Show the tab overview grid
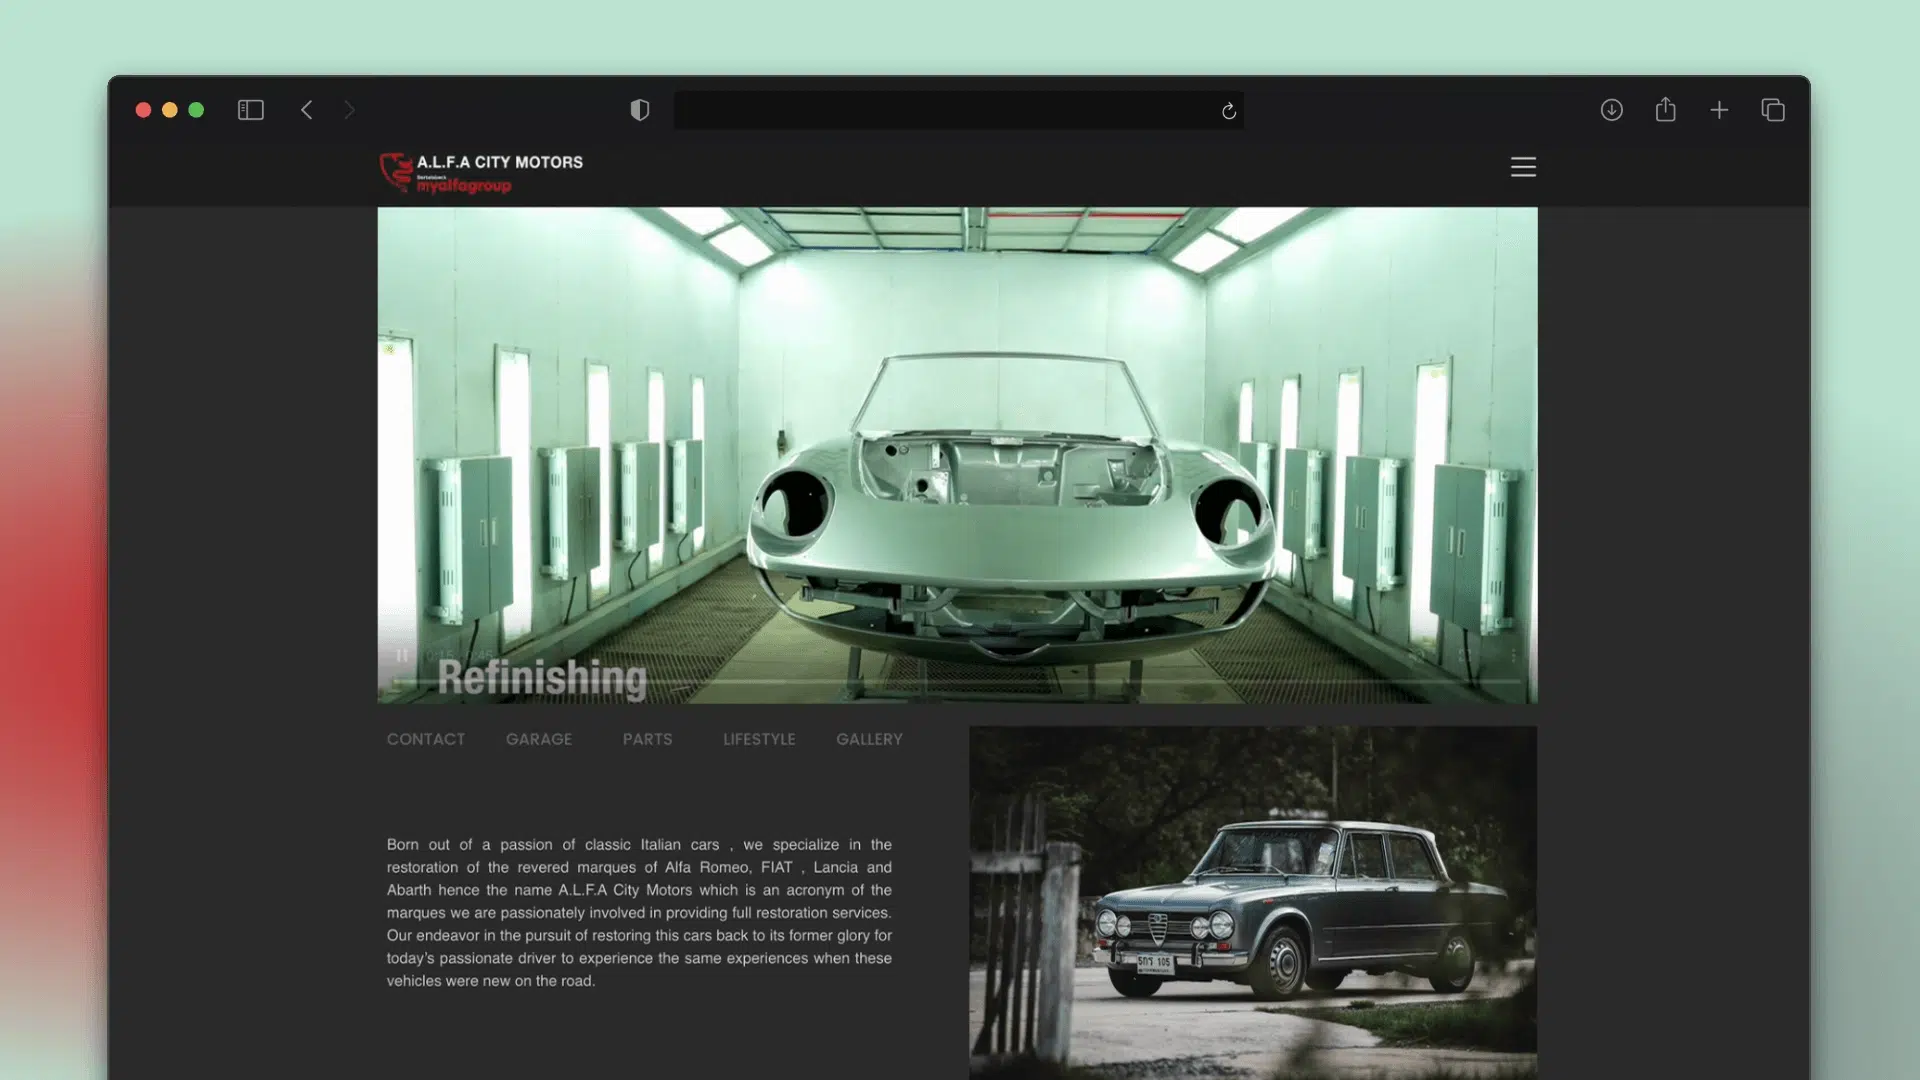This screenshot has height=1080, width=1920. tap(1773, 110)
